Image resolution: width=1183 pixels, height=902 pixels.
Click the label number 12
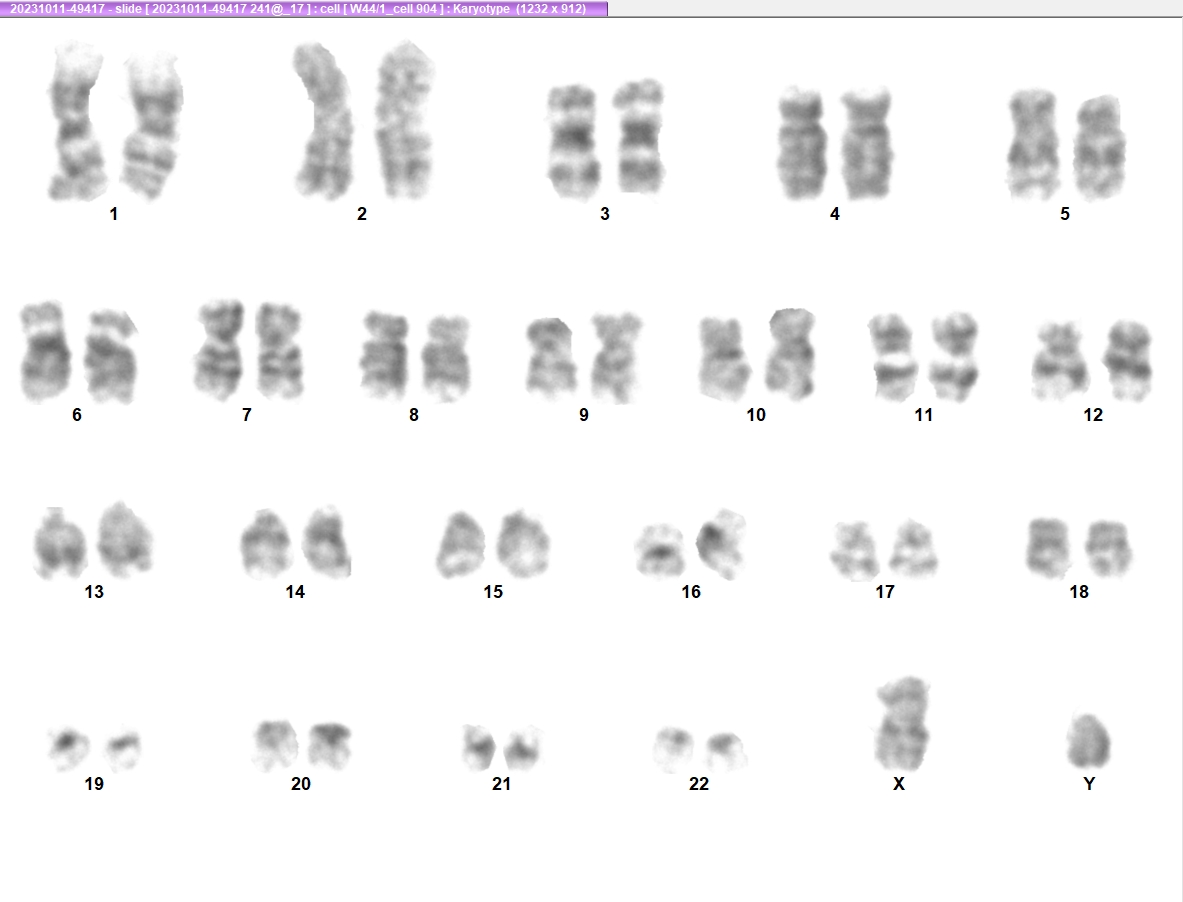pyautogui.click(x=1093, y=415)
